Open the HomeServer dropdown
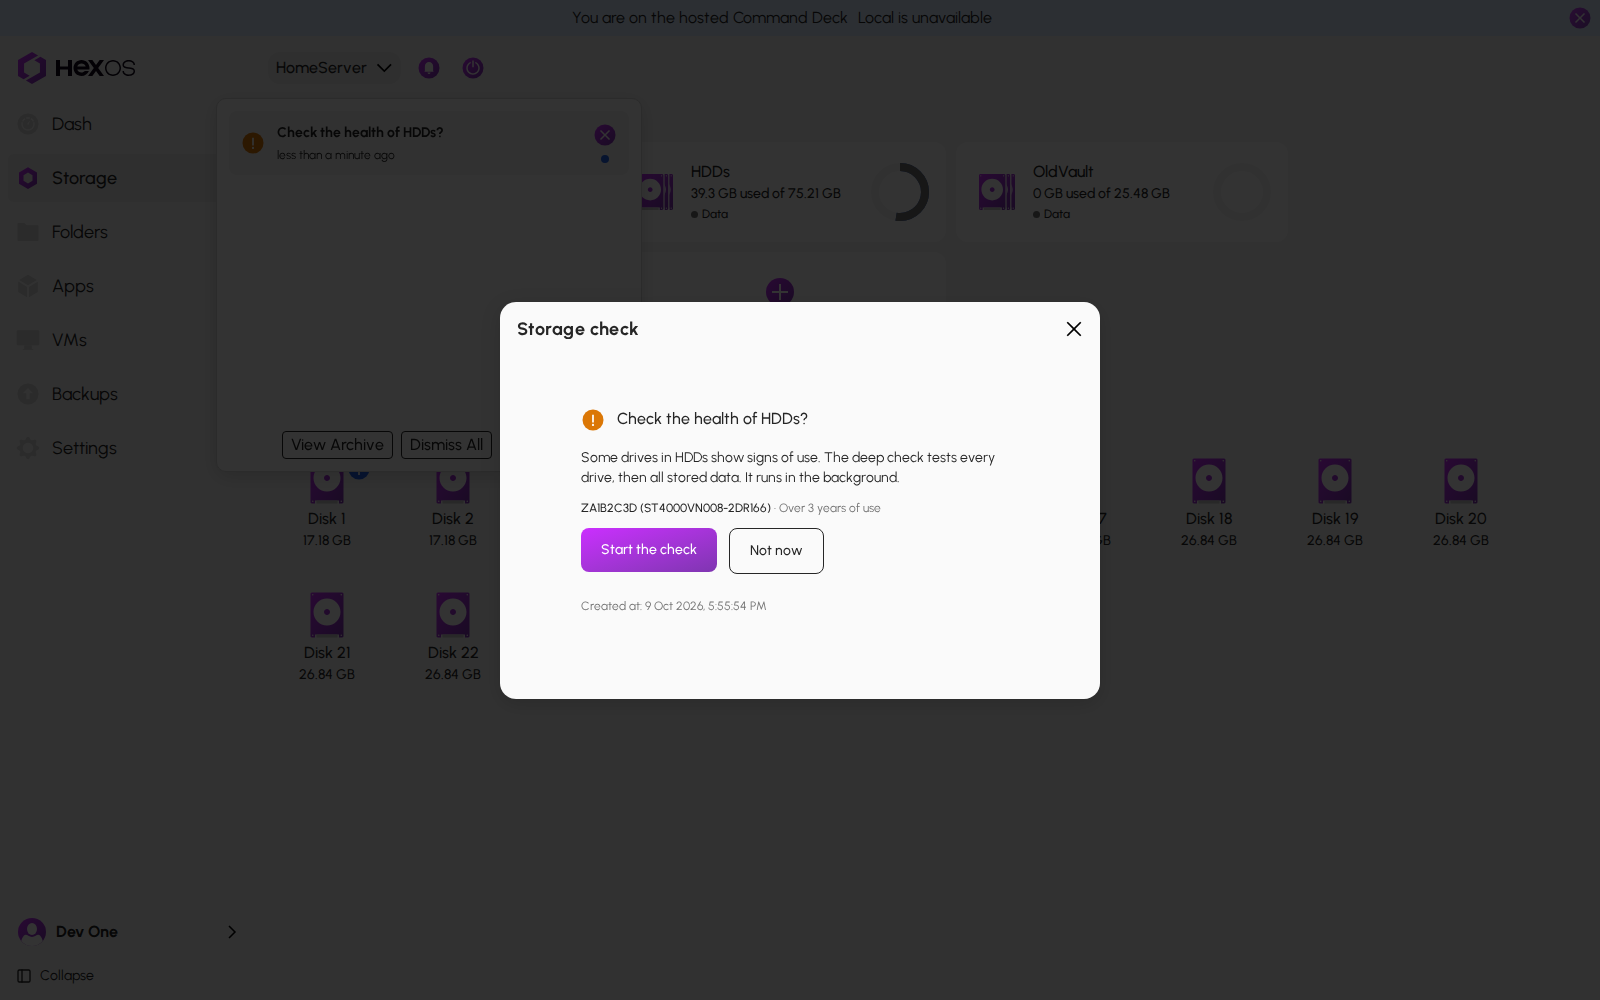This screenshot has height=1000, width=1600. [x=333, y=68]
